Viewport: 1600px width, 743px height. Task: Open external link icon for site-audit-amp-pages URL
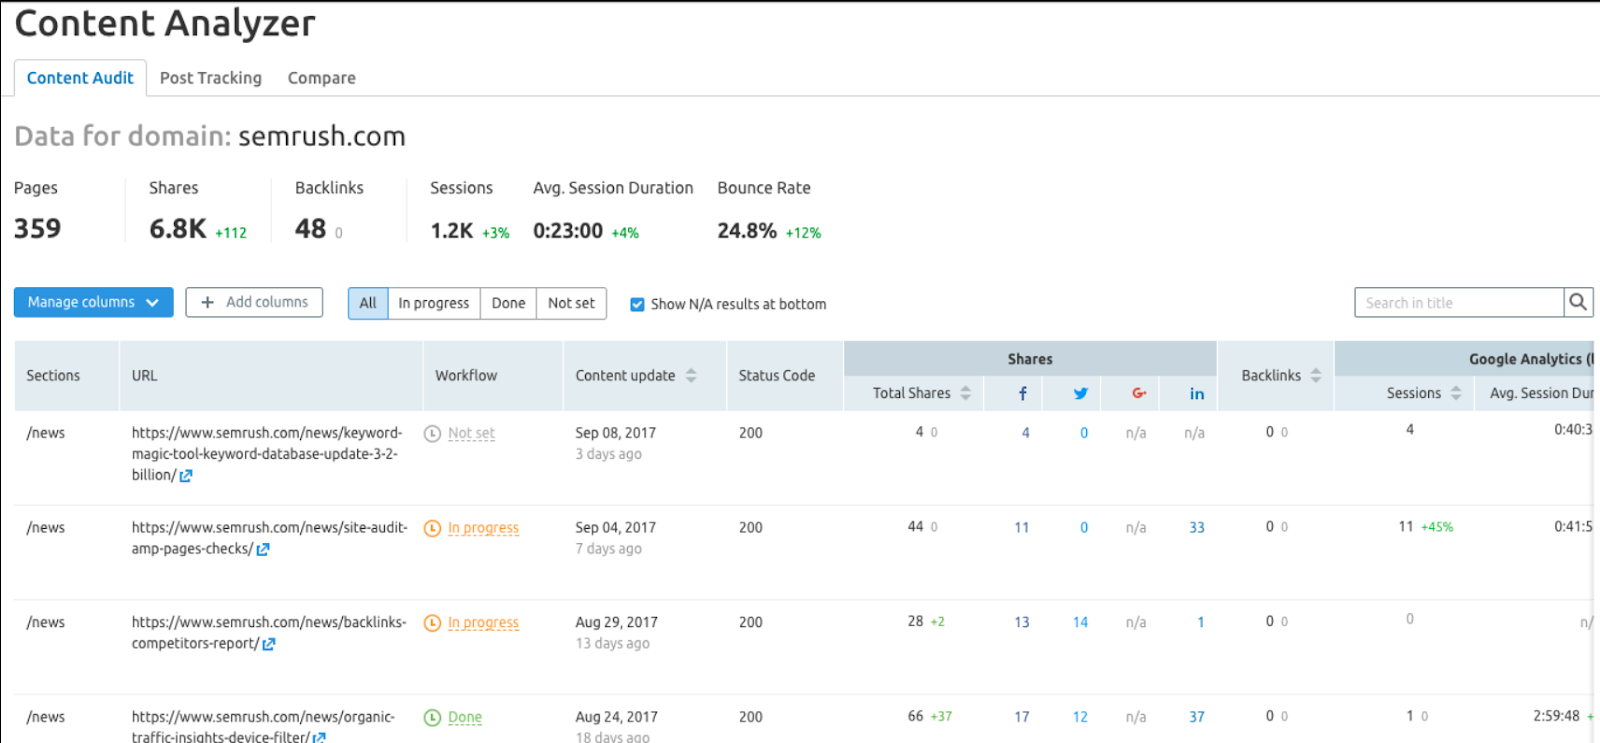coord(263,550)
